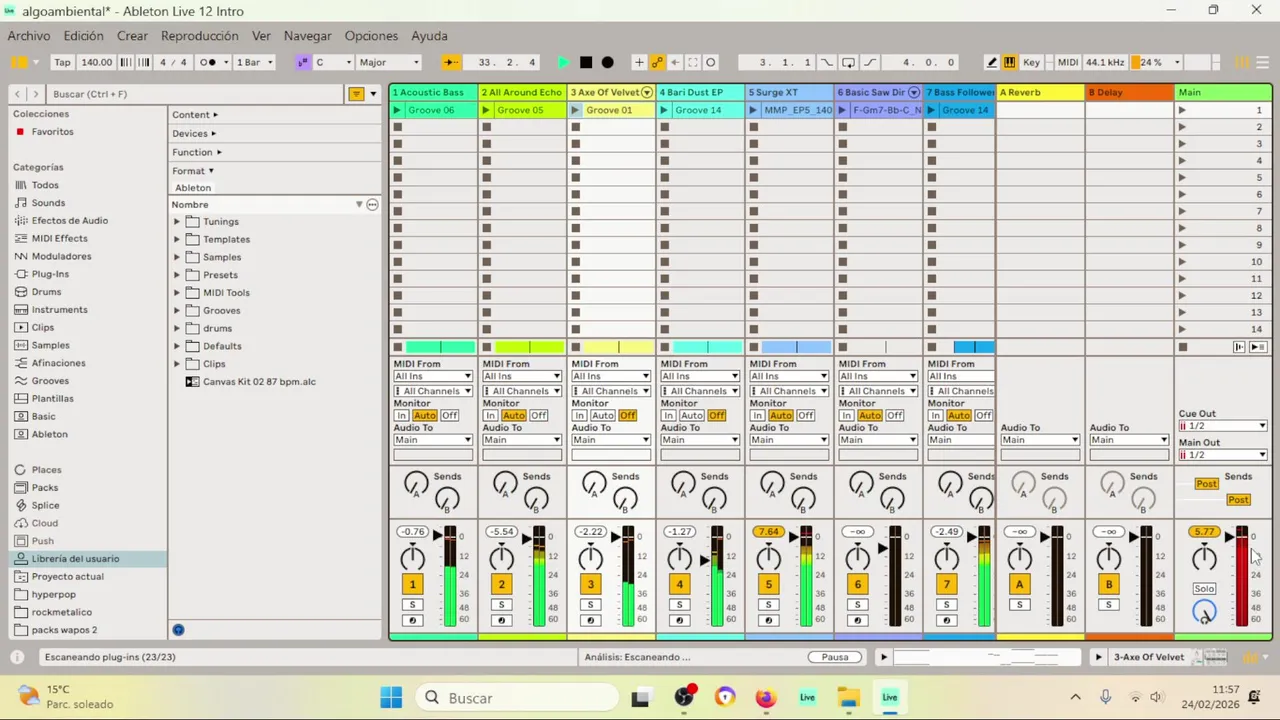The image size is (1280, 720).
Task: Toggle the metronome button
Action: pos(209,62)
